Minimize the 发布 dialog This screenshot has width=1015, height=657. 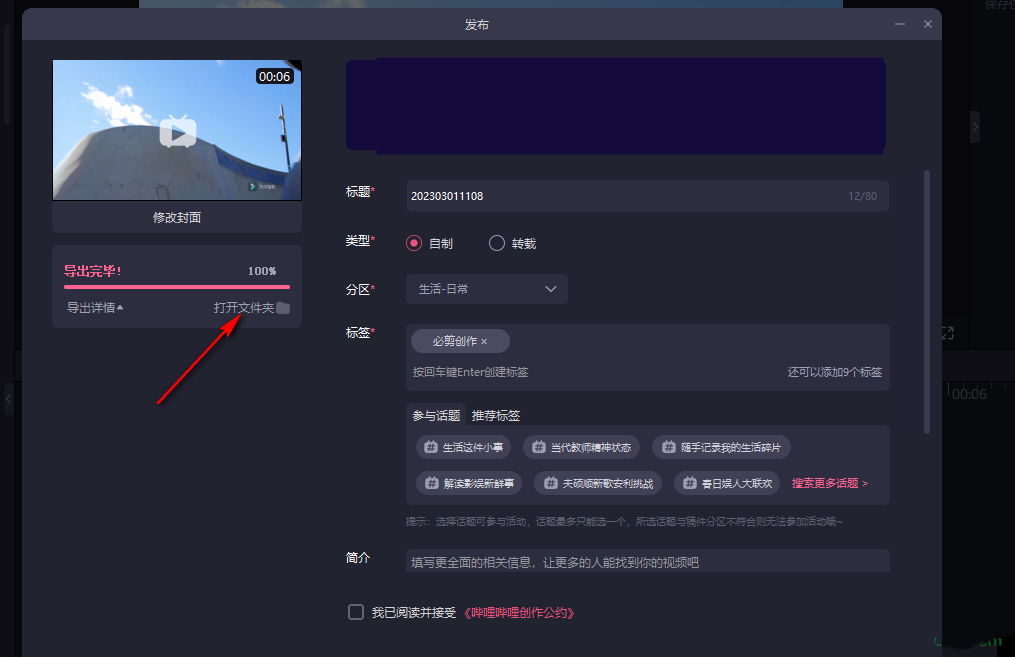[x=900, y=24]
